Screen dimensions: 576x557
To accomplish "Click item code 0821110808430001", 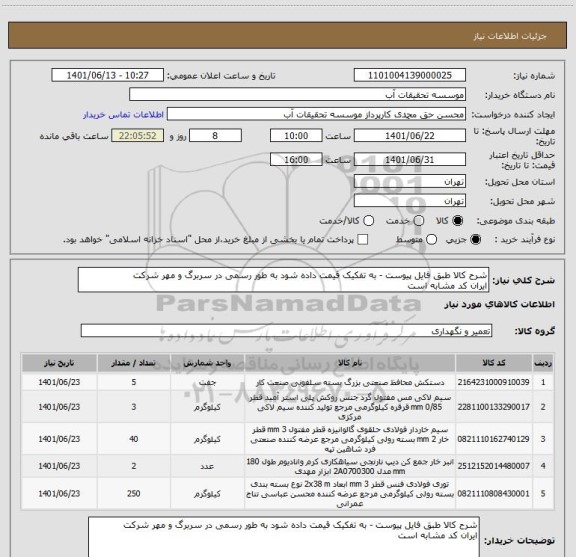I will coord(494,494).
